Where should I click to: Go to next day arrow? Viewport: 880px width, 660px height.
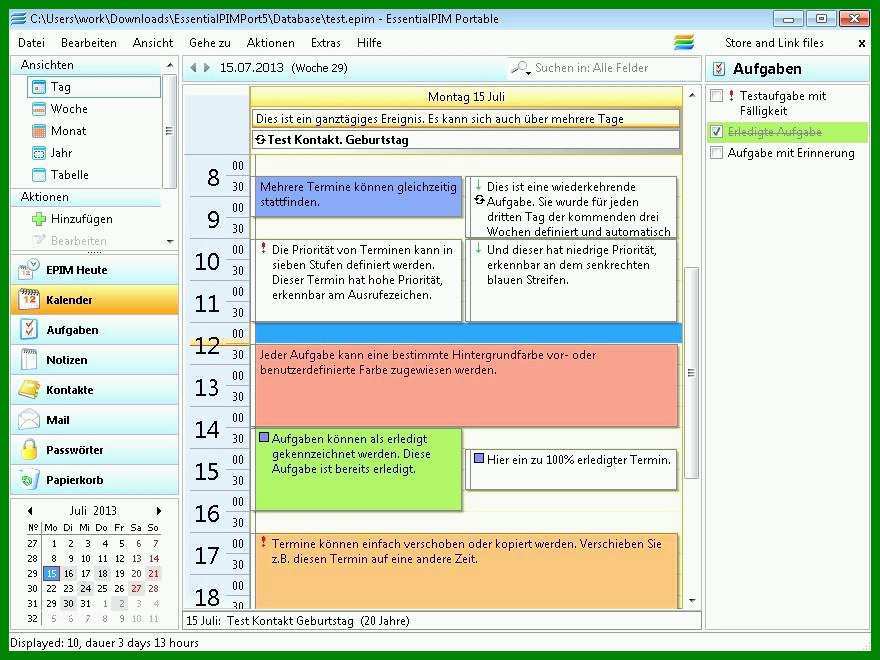click(207, 68)
